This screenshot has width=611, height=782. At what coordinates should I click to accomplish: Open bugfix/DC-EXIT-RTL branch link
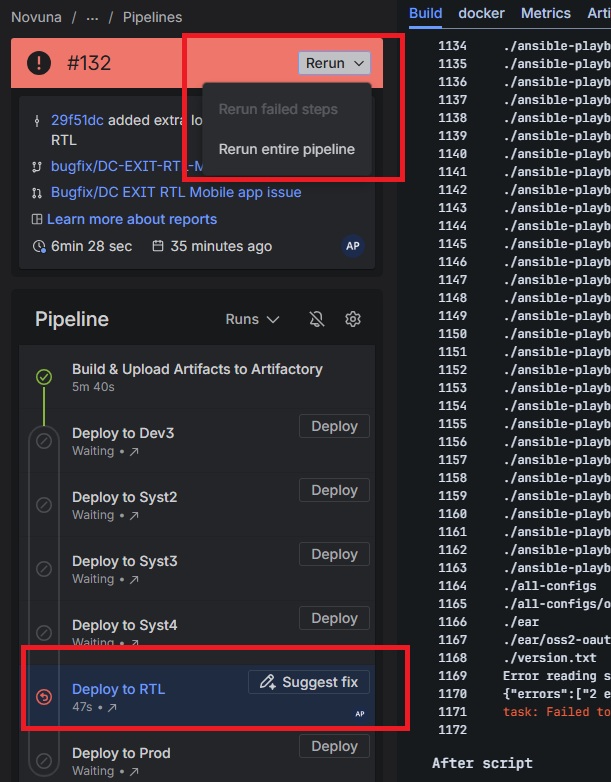[127, 166]
